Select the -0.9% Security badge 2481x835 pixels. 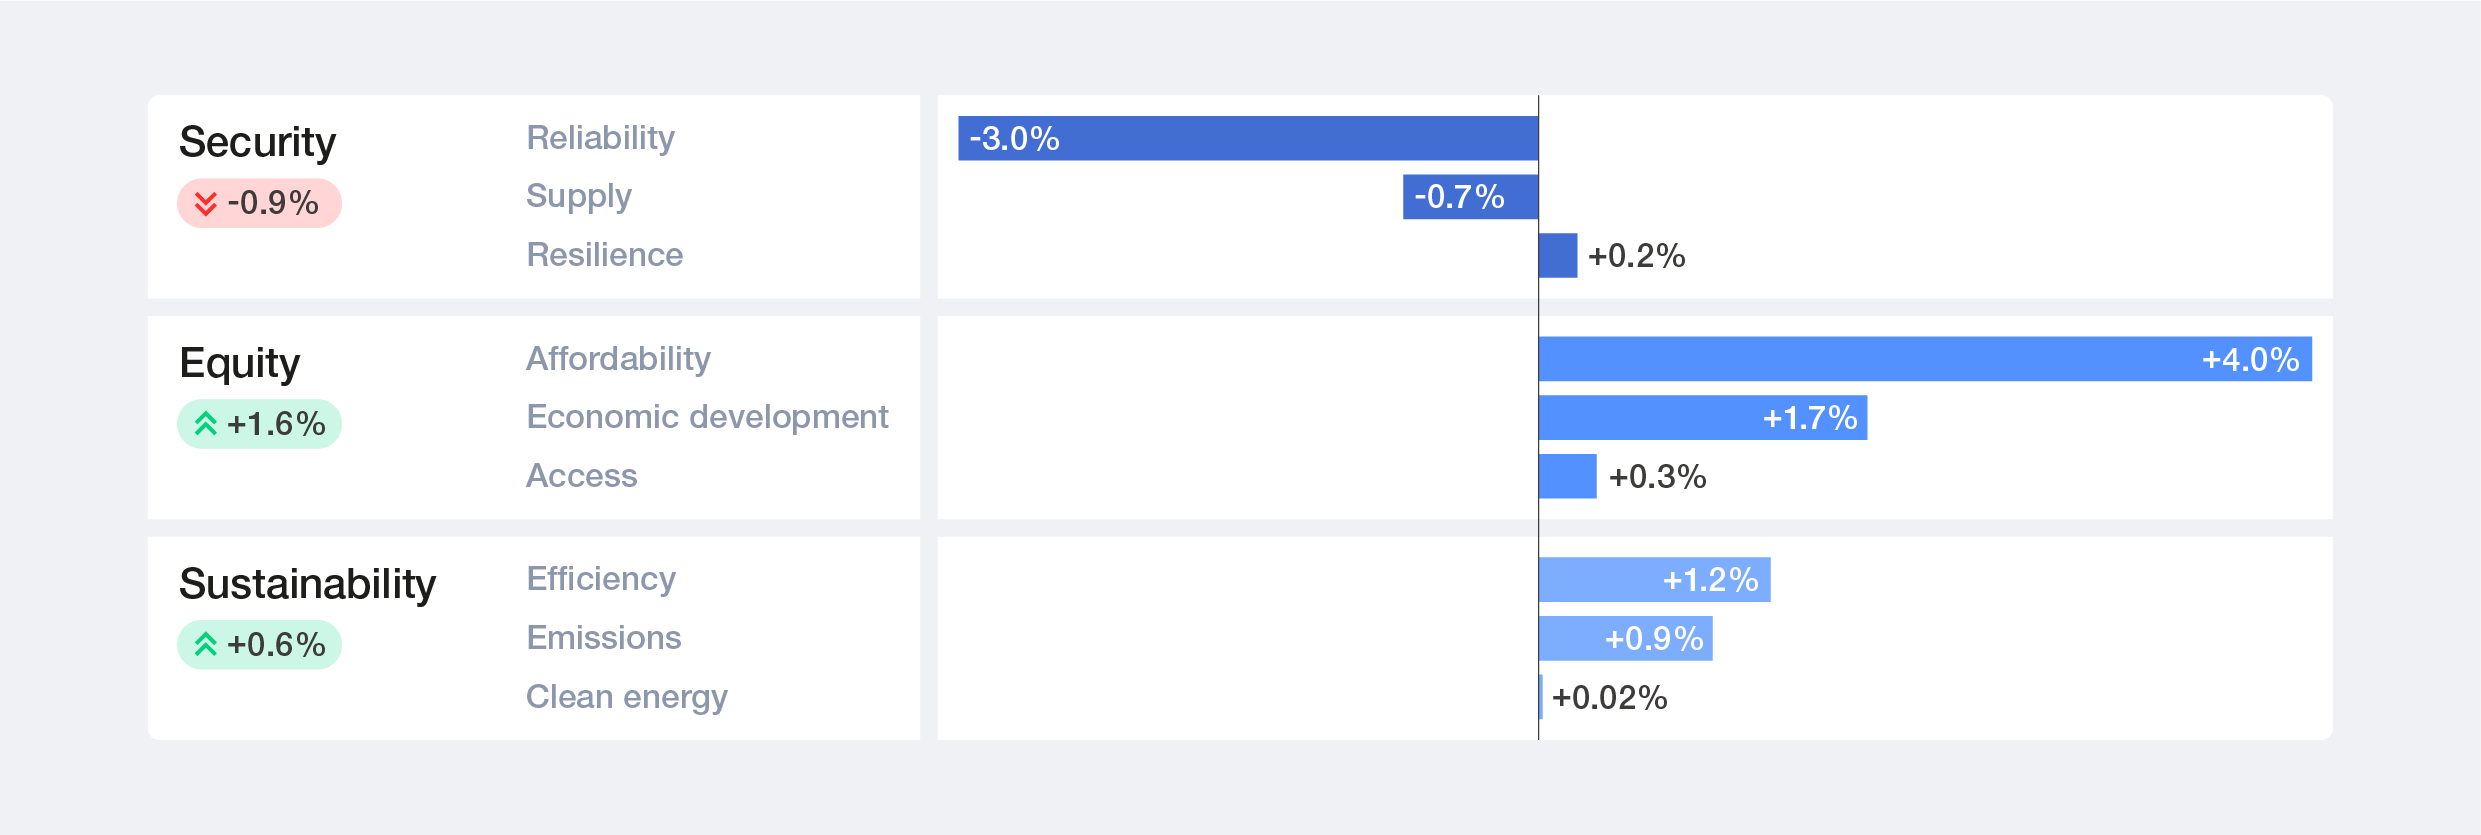point(260,203)
